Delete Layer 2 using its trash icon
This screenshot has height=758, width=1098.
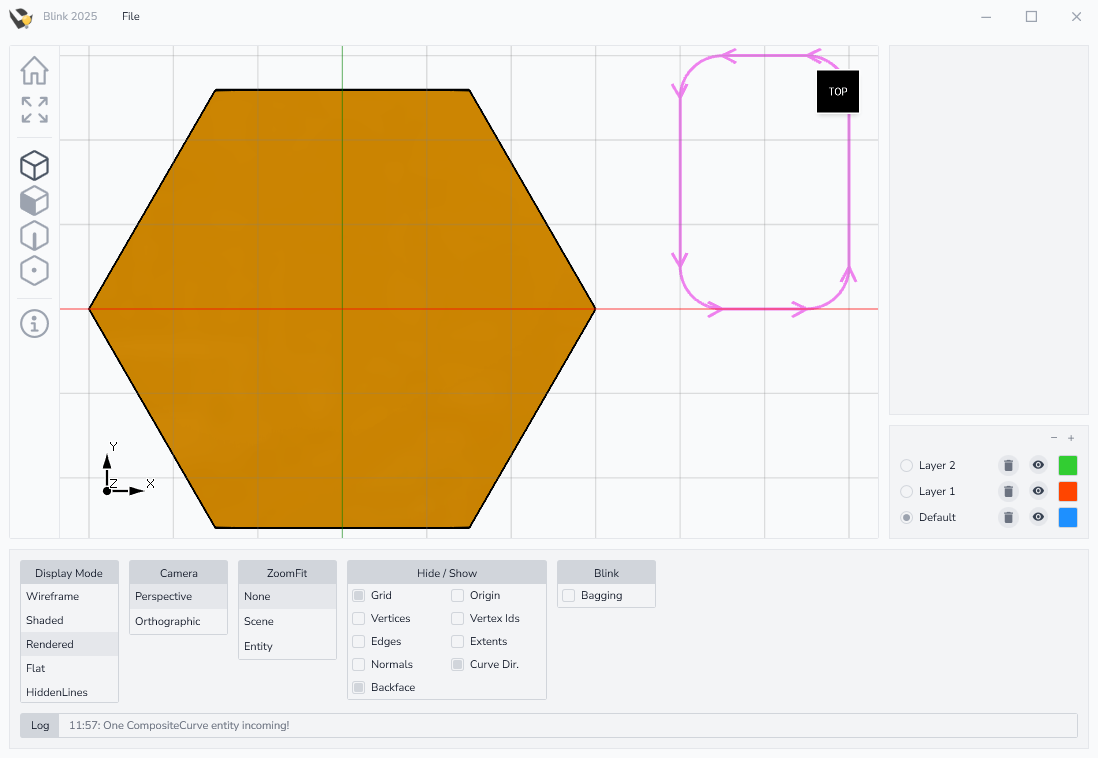click(1008, 465)
